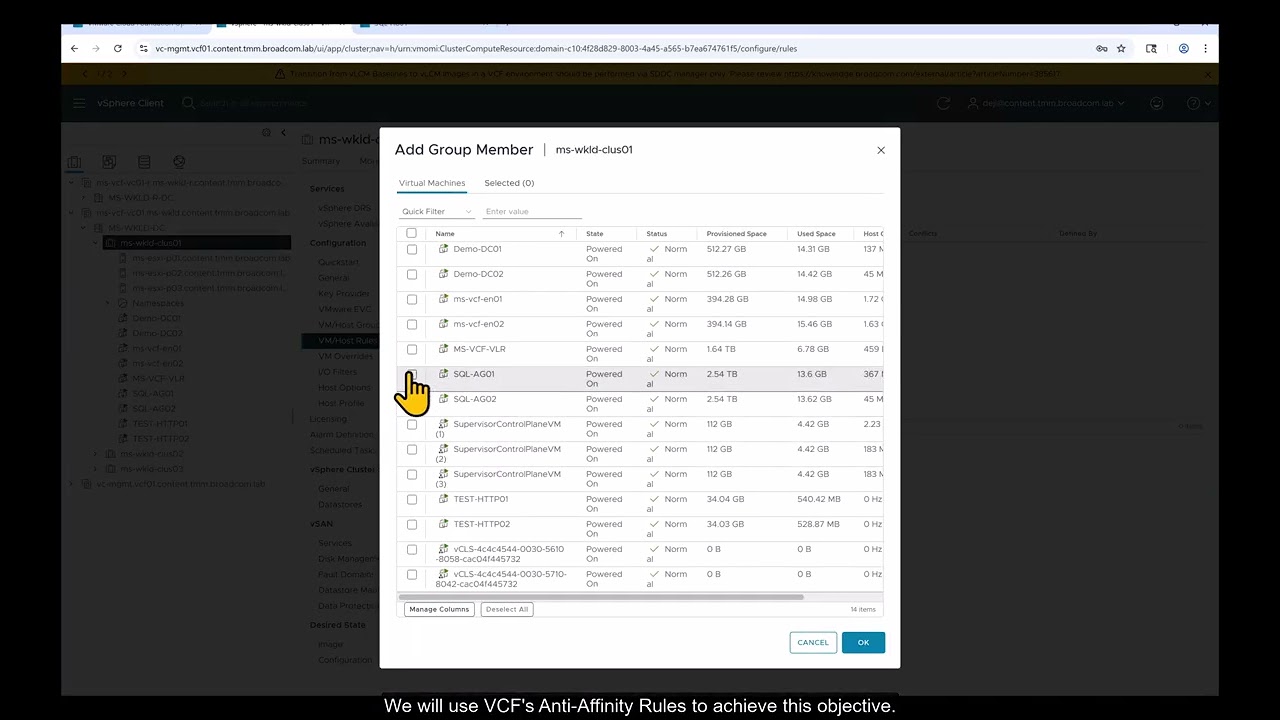
Task: Check the SupervisorControlPlaneVM (2) row checkbox
Action: [x=412, y=449]
